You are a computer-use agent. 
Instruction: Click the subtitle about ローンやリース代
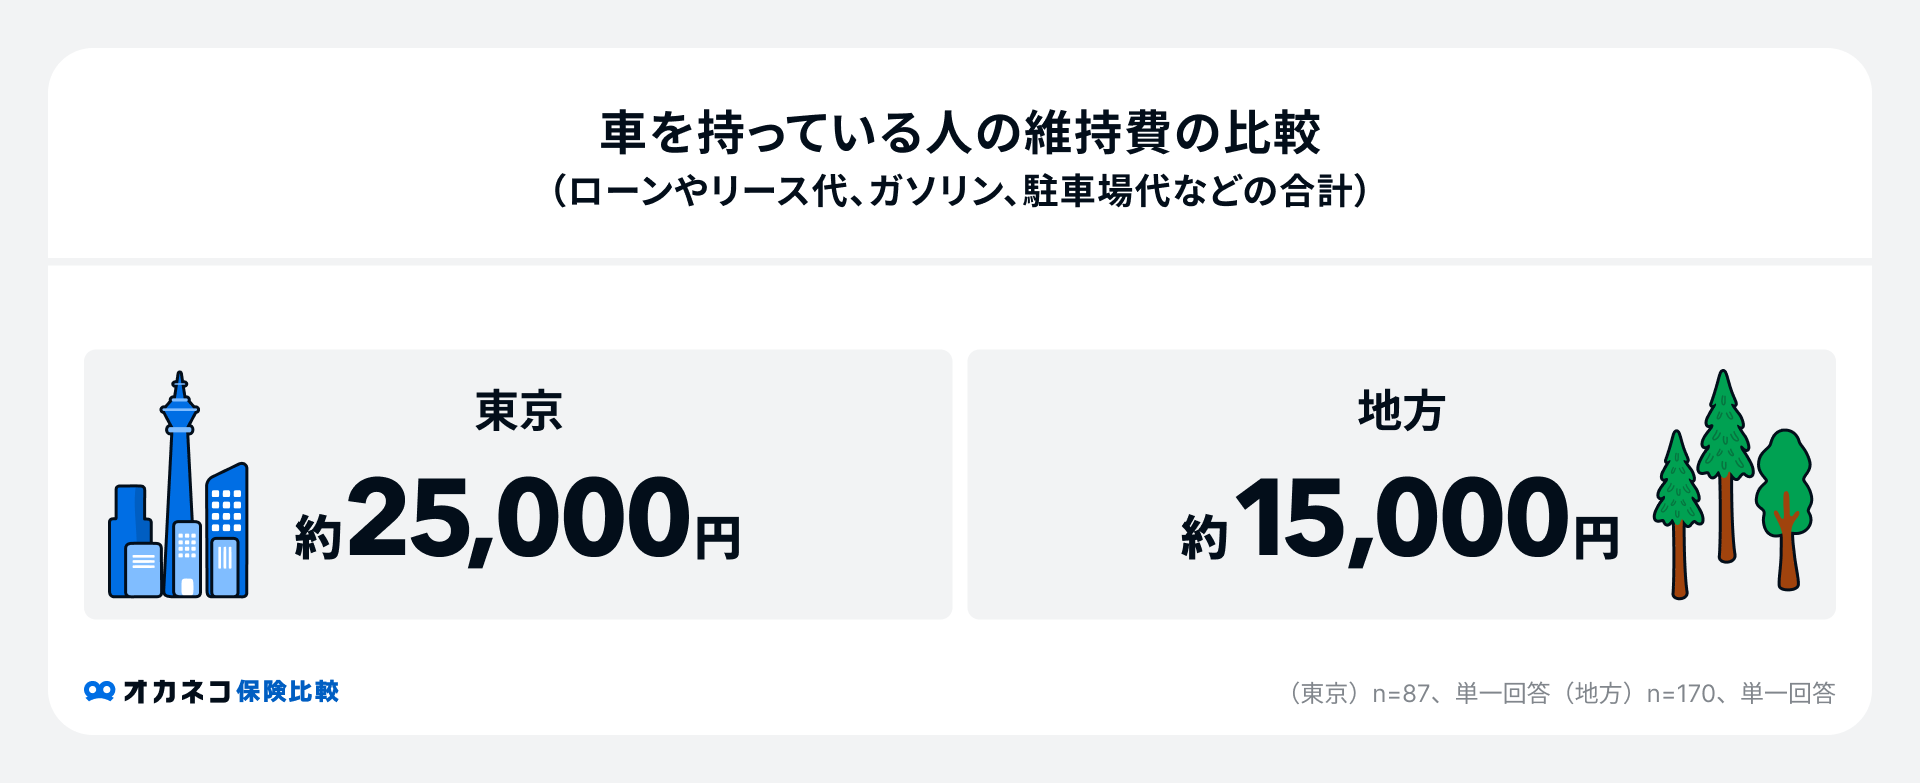point(960,190)
